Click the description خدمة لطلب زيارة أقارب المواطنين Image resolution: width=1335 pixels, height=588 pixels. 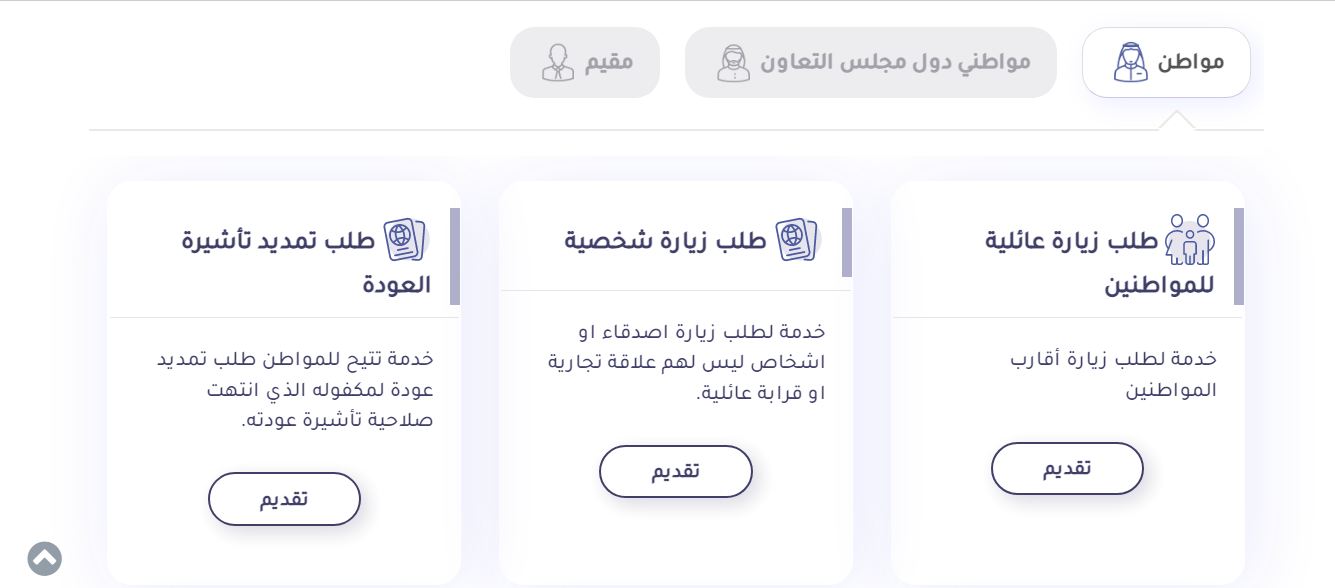click(1113, 374)
